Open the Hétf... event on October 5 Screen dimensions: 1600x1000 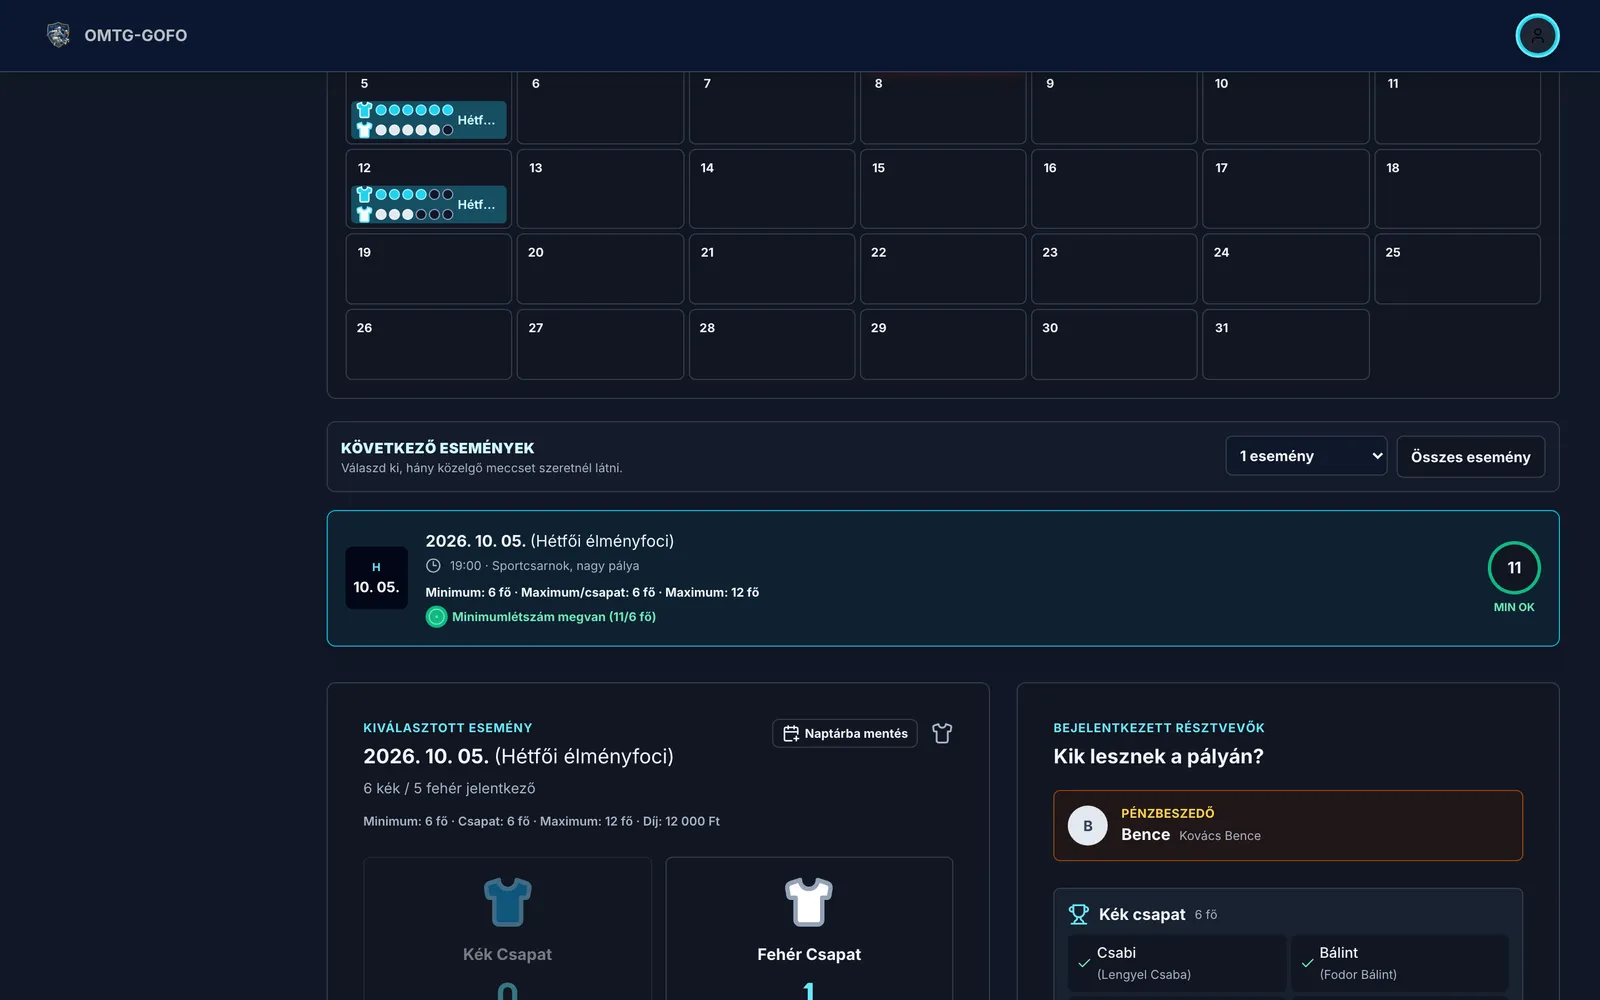coord(429,120)
